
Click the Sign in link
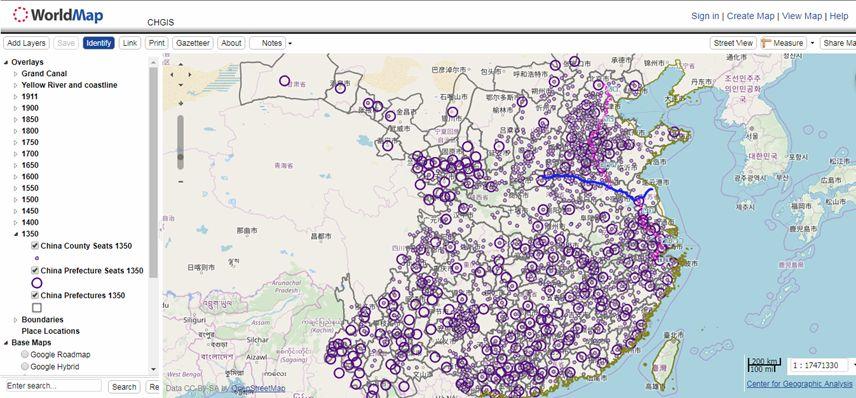click(x=705, y=16)
